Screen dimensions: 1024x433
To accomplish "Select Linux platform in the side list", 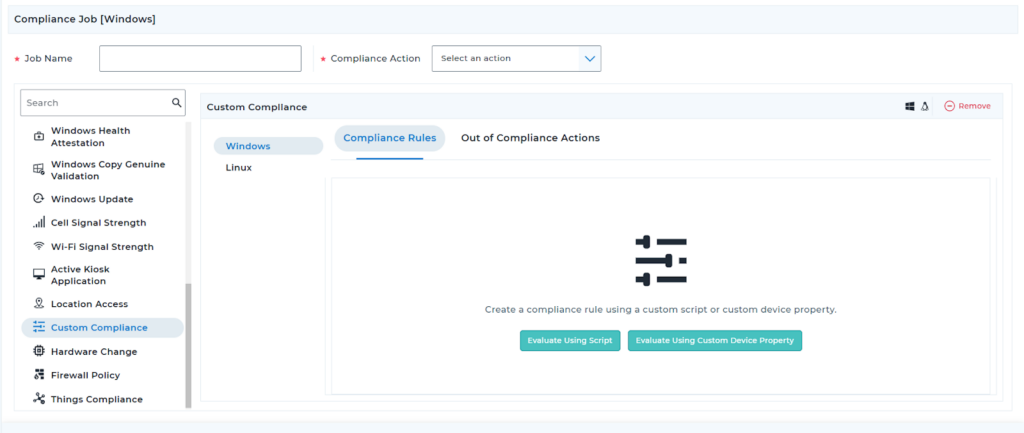I will click(239, 168).
